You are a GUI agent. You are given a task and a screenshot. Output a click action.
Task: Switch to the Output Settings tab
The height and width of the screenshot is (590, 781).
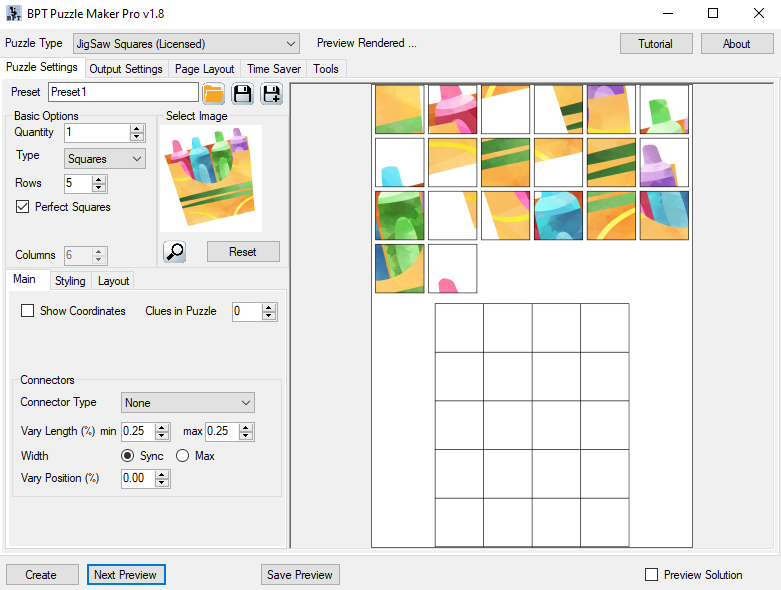[125, 69]
